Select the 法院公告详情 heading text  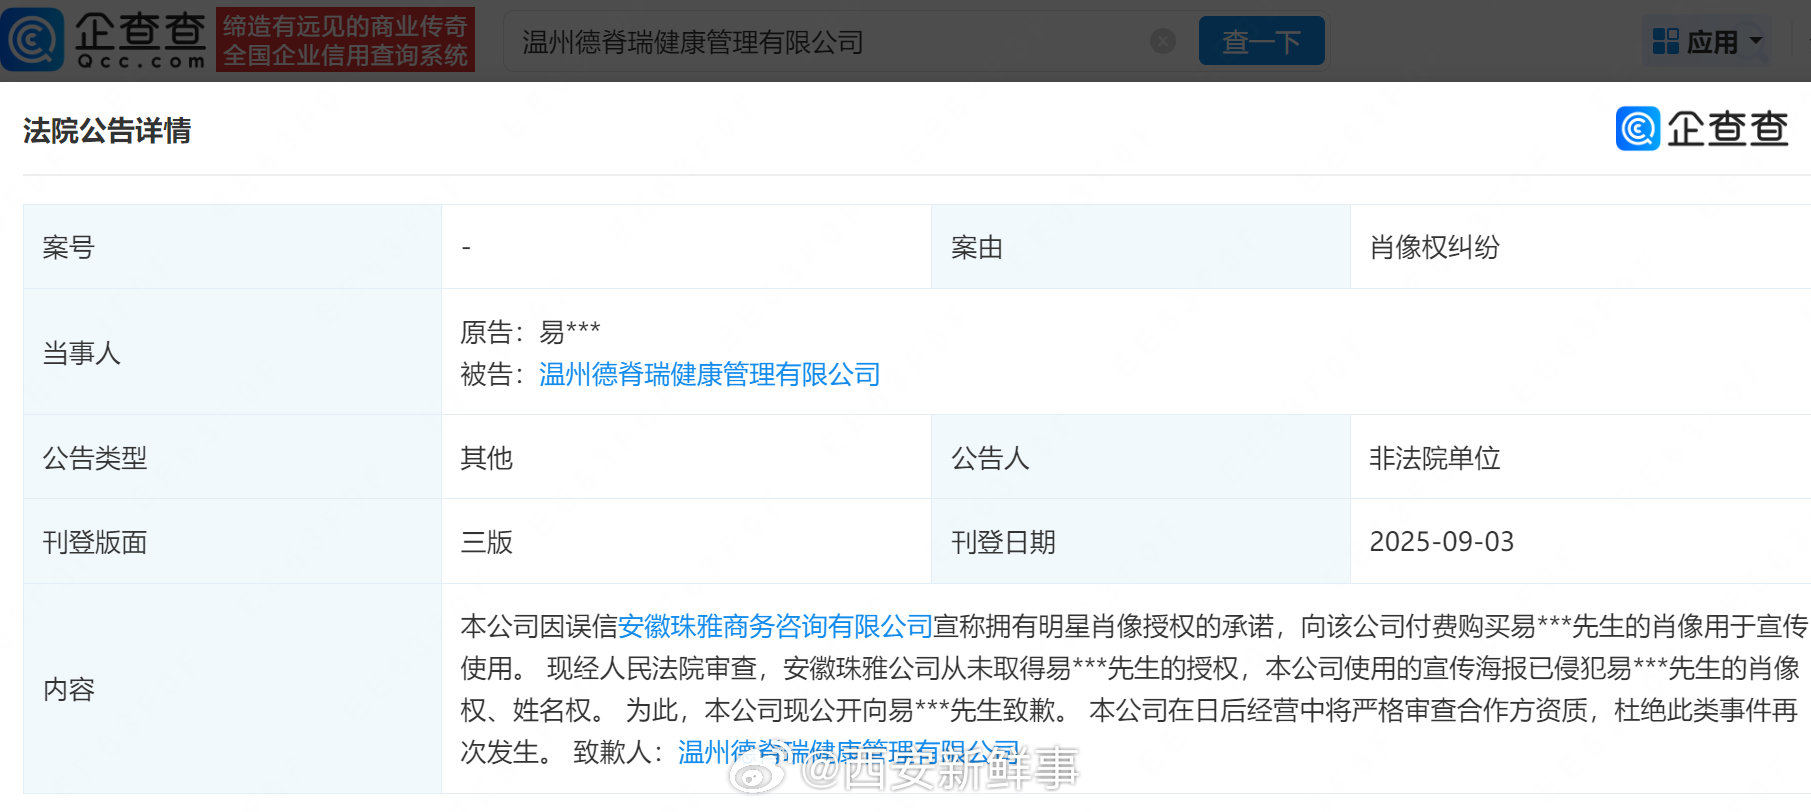[x=107, y=131]
